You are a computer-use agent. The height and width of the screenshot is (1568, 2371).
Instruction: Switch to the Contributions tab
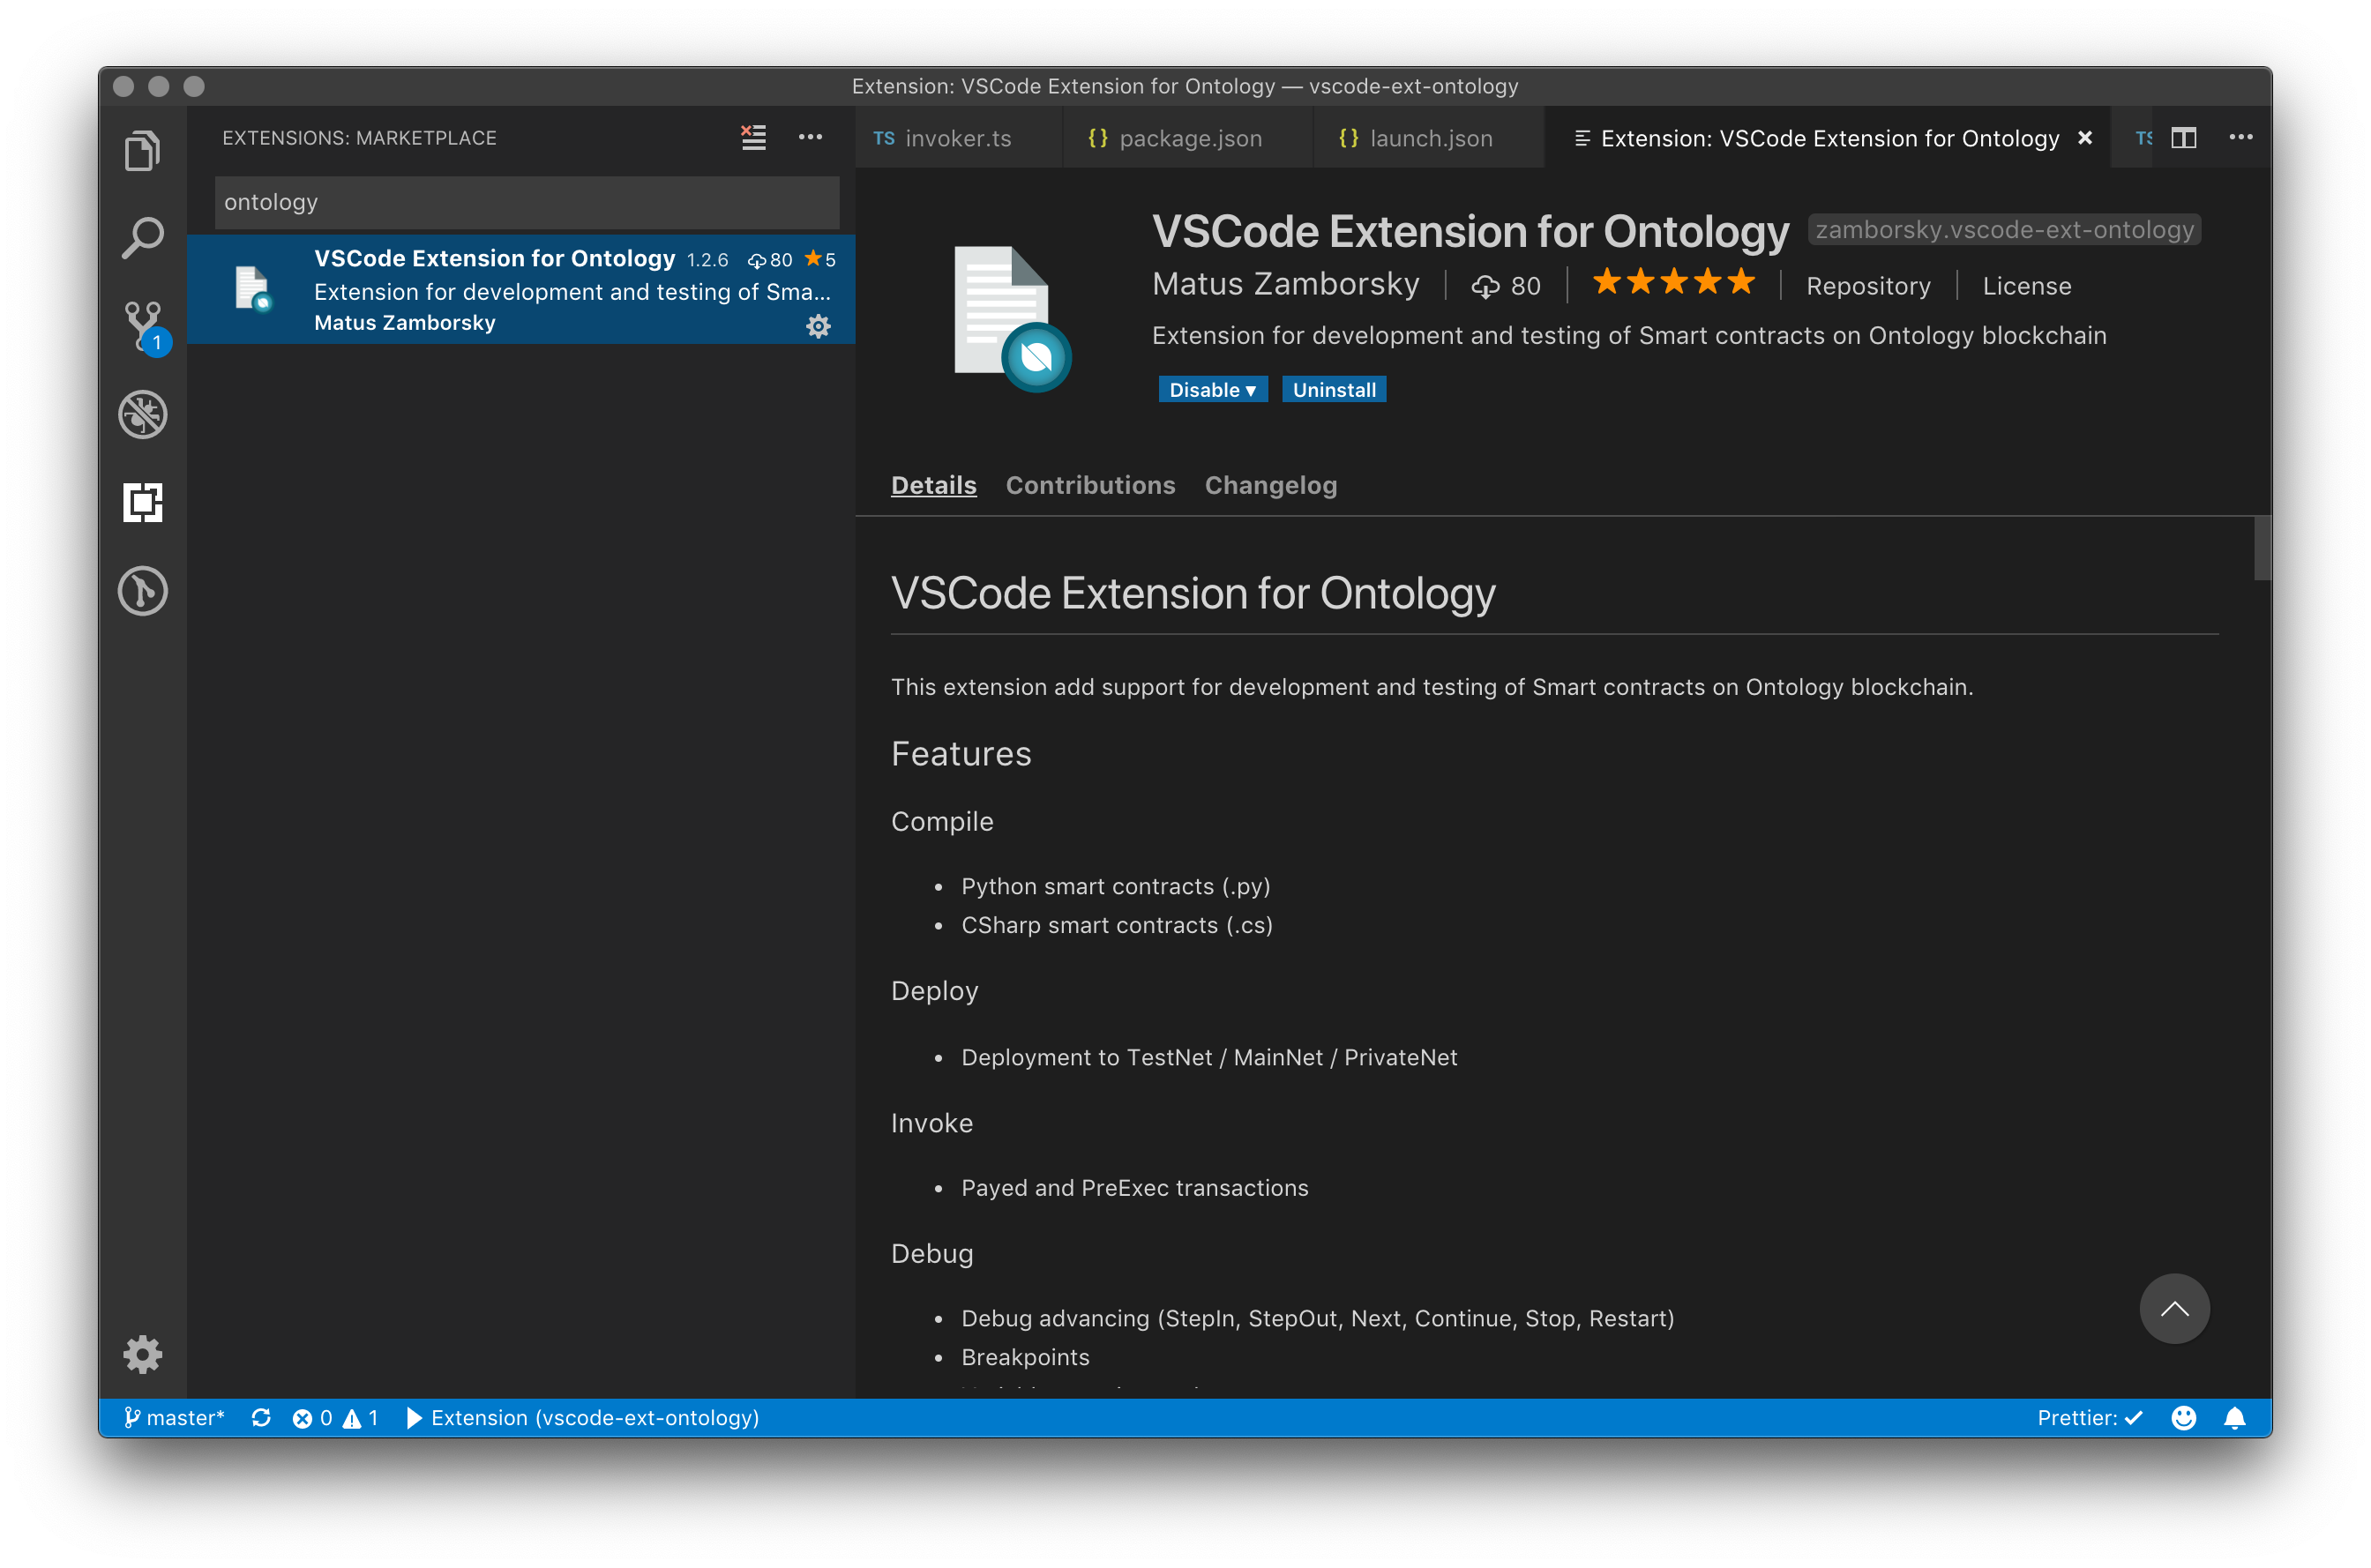click(x=1090, y=485)
